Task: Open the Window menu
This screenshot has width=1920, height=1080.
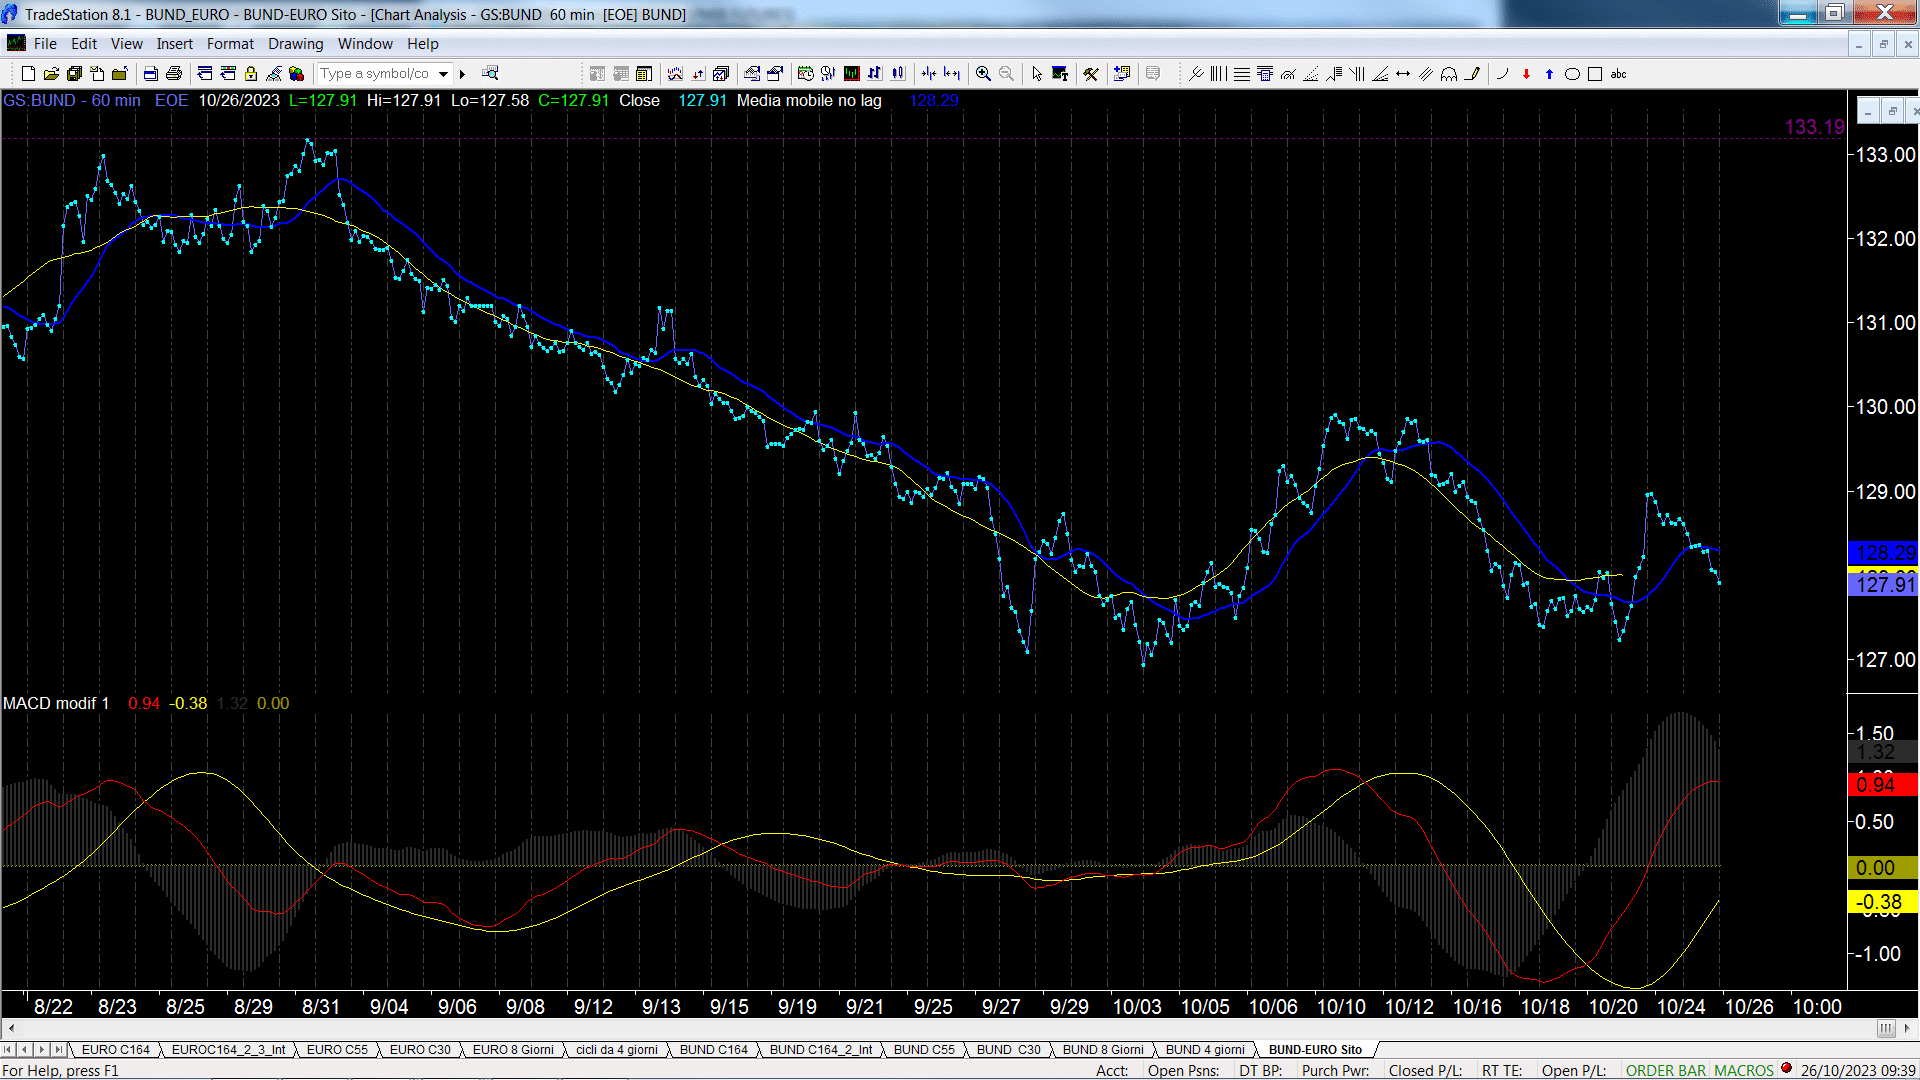Action: coord(365,44)
